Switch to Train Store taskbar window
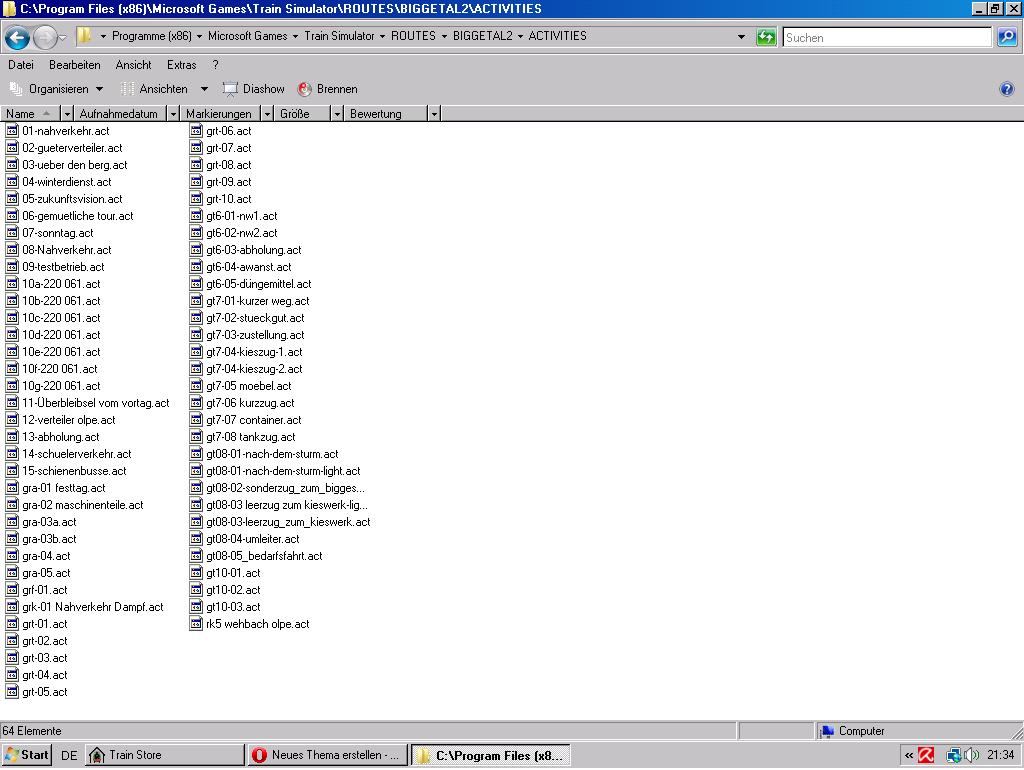Image resolution: width=1024 pixels, height=770 pixels. pos(165,755)
